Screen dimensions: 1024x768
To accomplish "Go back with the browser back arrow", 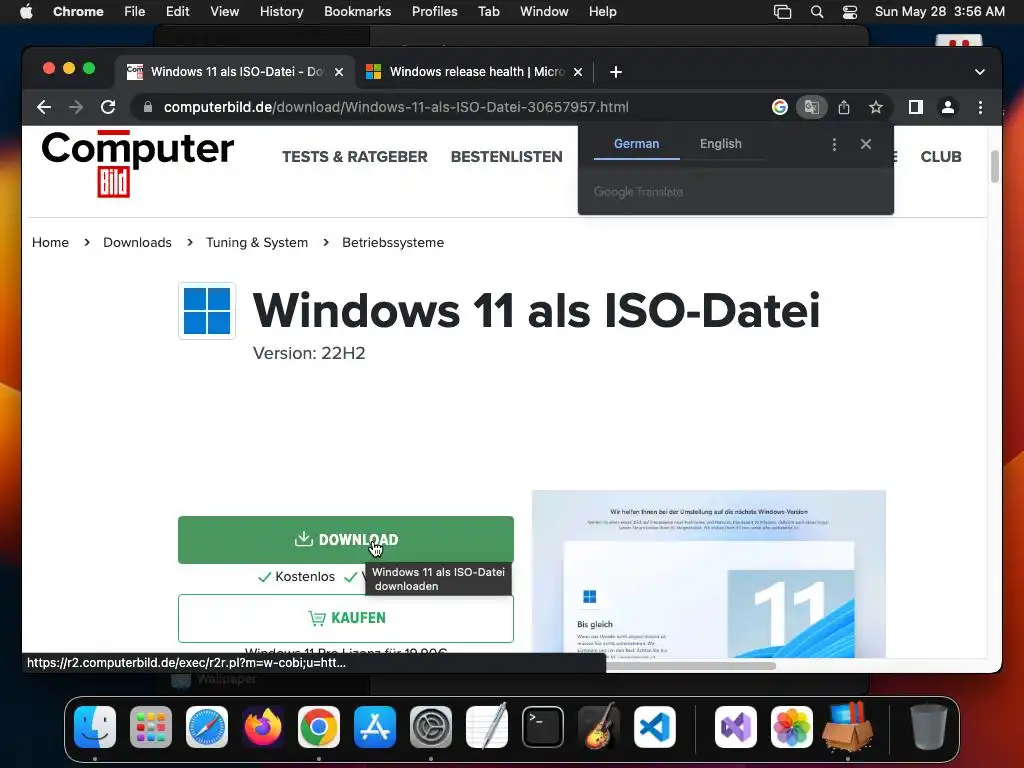I will click(44, 107).
